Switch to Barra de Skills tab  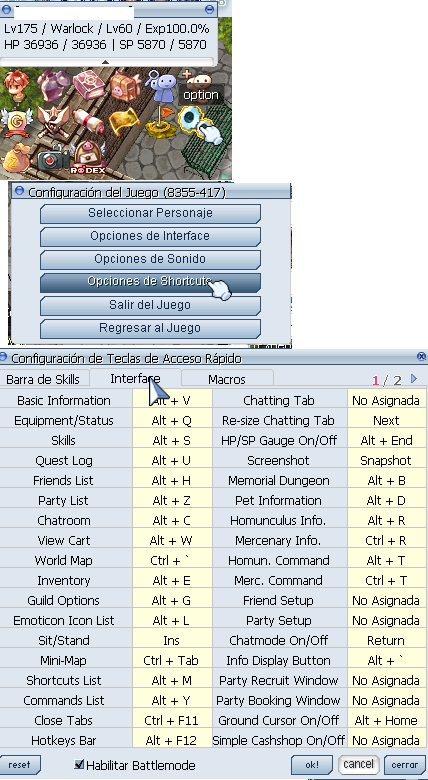[x=43, y=380]
